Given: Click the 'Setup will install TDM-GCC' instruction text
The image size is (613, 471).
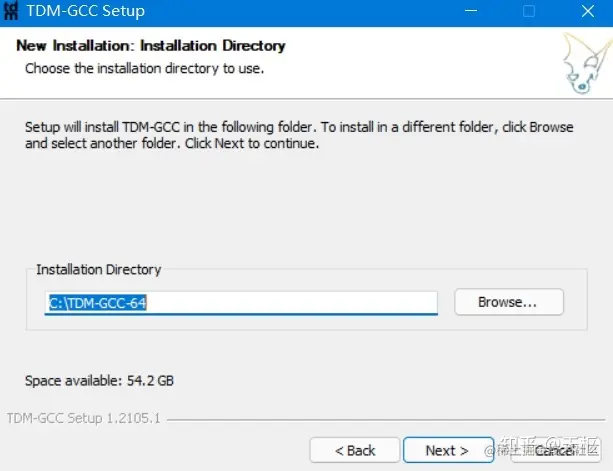Looking at the screenshot, I should (x=299, y=135).
